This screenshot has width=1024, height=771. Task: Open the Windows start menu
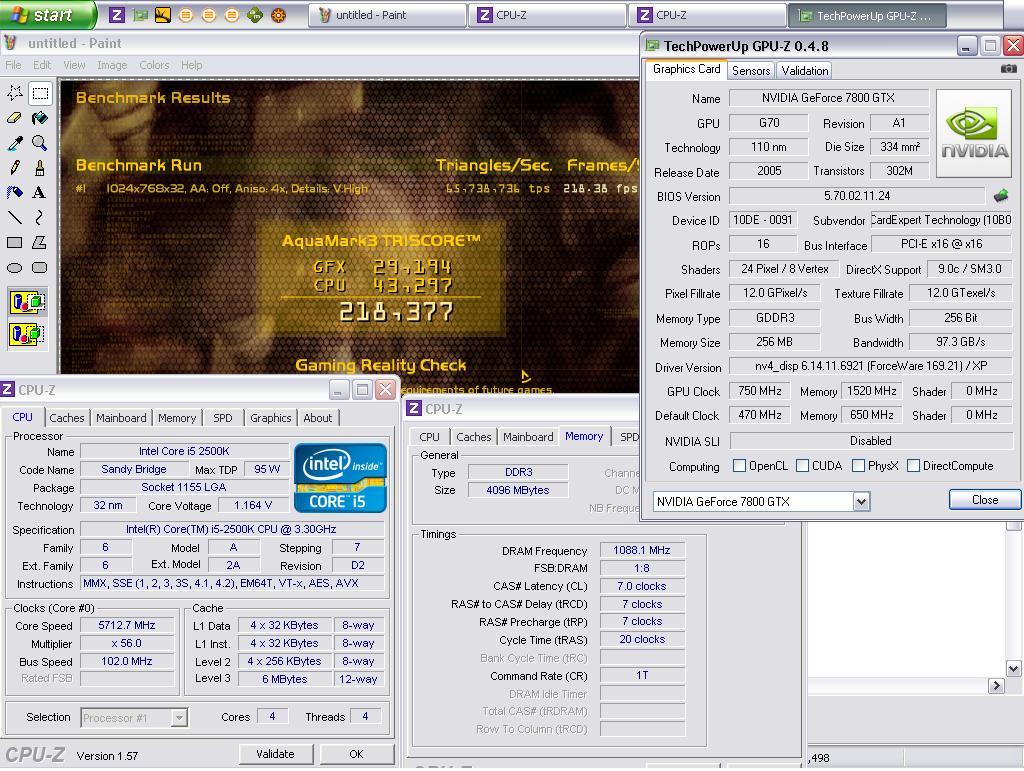tap(47, 14)
